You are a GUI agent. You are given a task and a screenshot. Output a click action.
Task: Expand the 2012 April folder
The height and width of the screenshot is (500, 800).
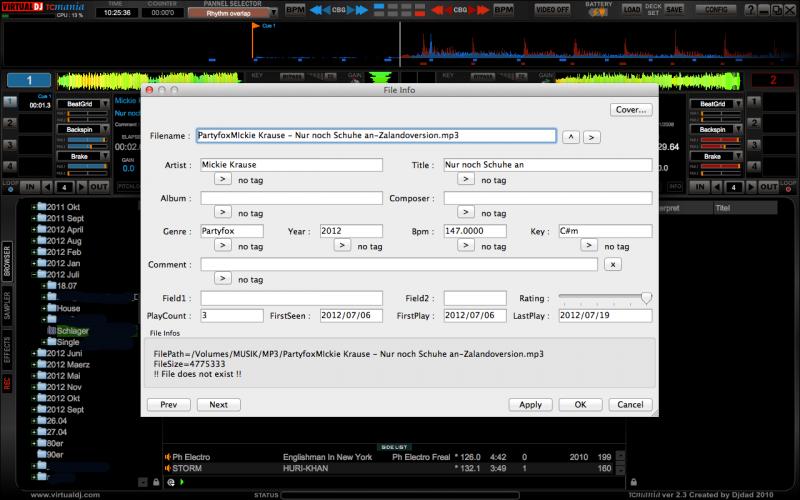34,230
